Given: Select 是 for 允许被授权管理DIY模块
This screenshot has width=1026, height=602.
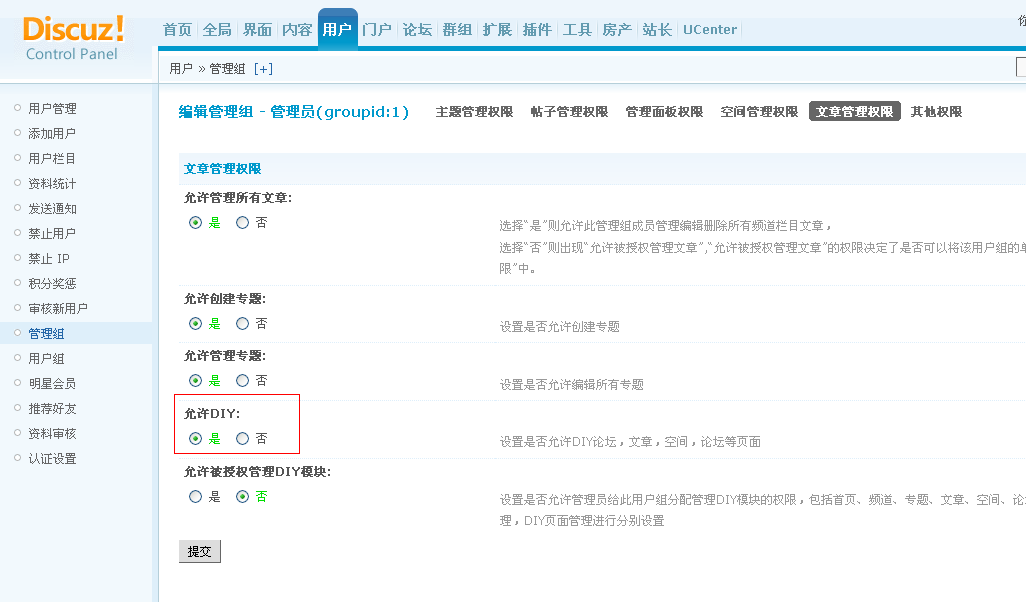Looking at the screenshot, I should [x=195, y=497].
